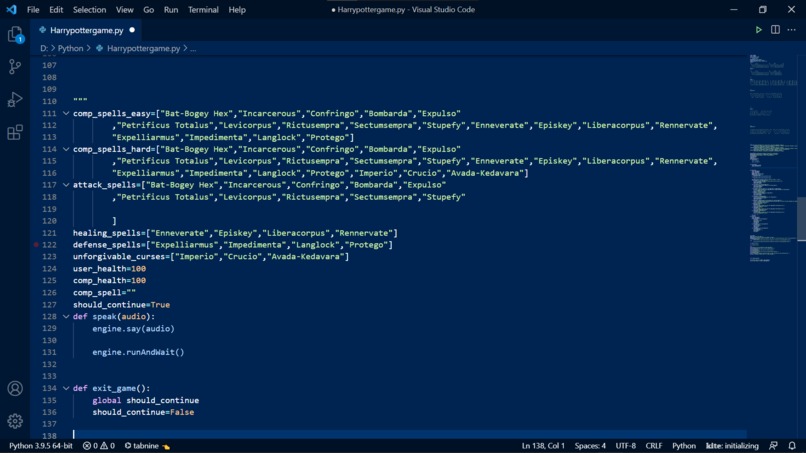Select language mode Python in status bar
This screenshot has width=806, height=453.
click(684, 446)
